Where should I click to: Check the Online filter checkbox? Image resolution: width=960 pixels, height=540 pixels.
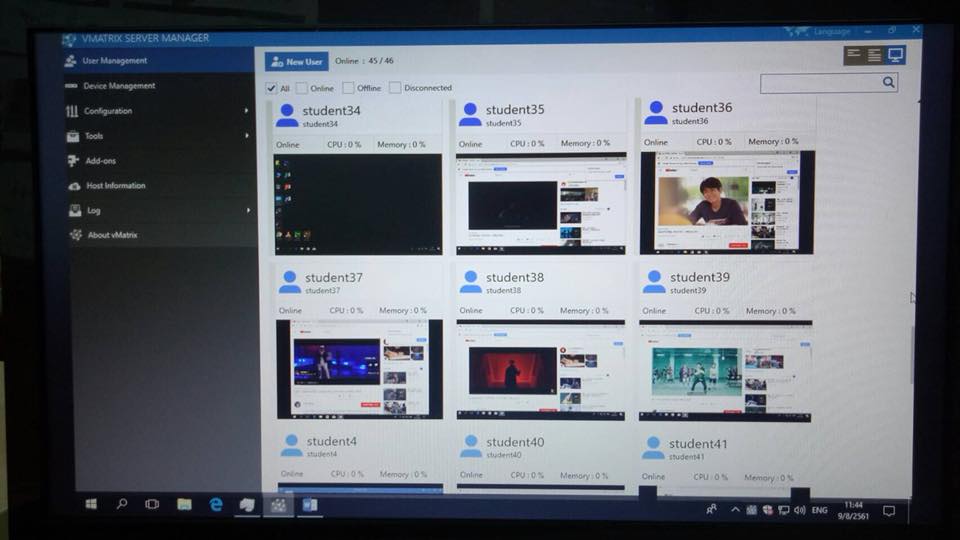(301, 88)
